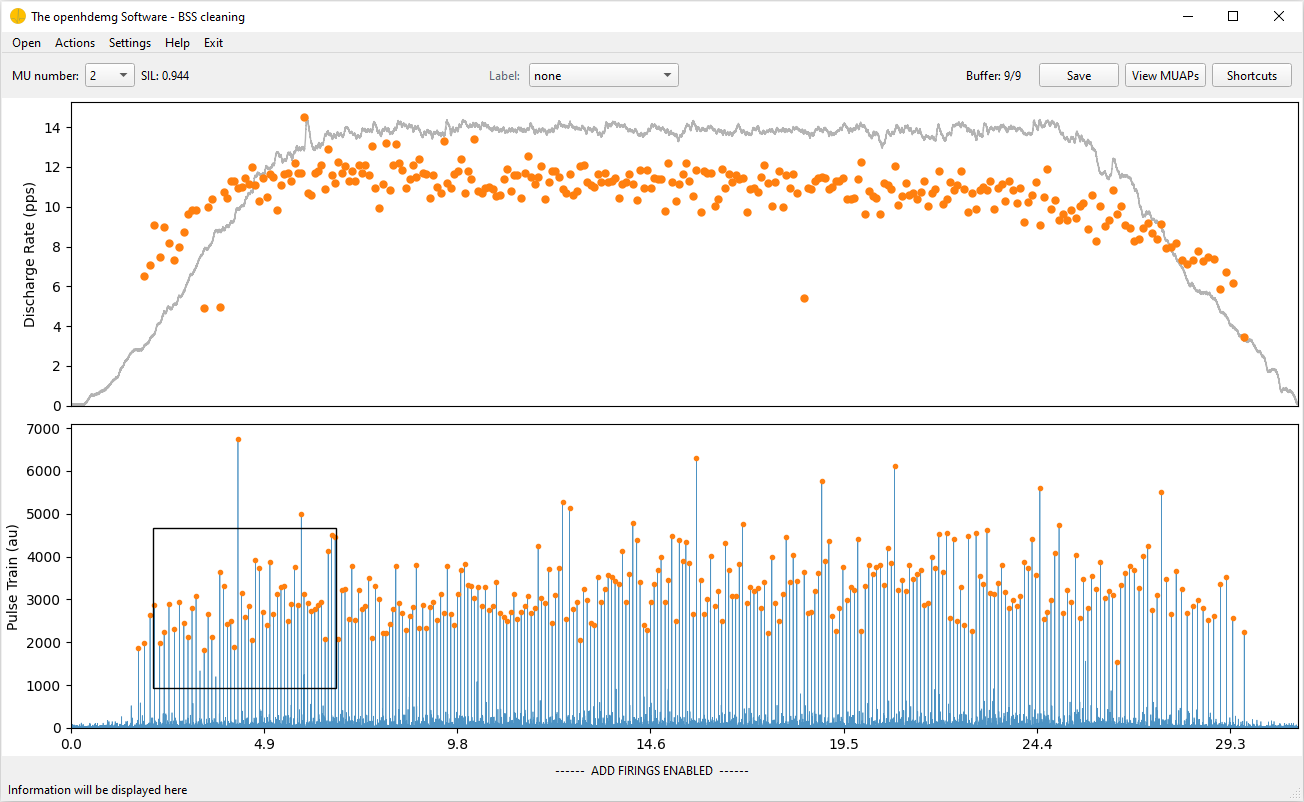Screen dimensions: 1304x802
Task: Click the tallest pulse peak near 6700 au
Action: point(238,439)
